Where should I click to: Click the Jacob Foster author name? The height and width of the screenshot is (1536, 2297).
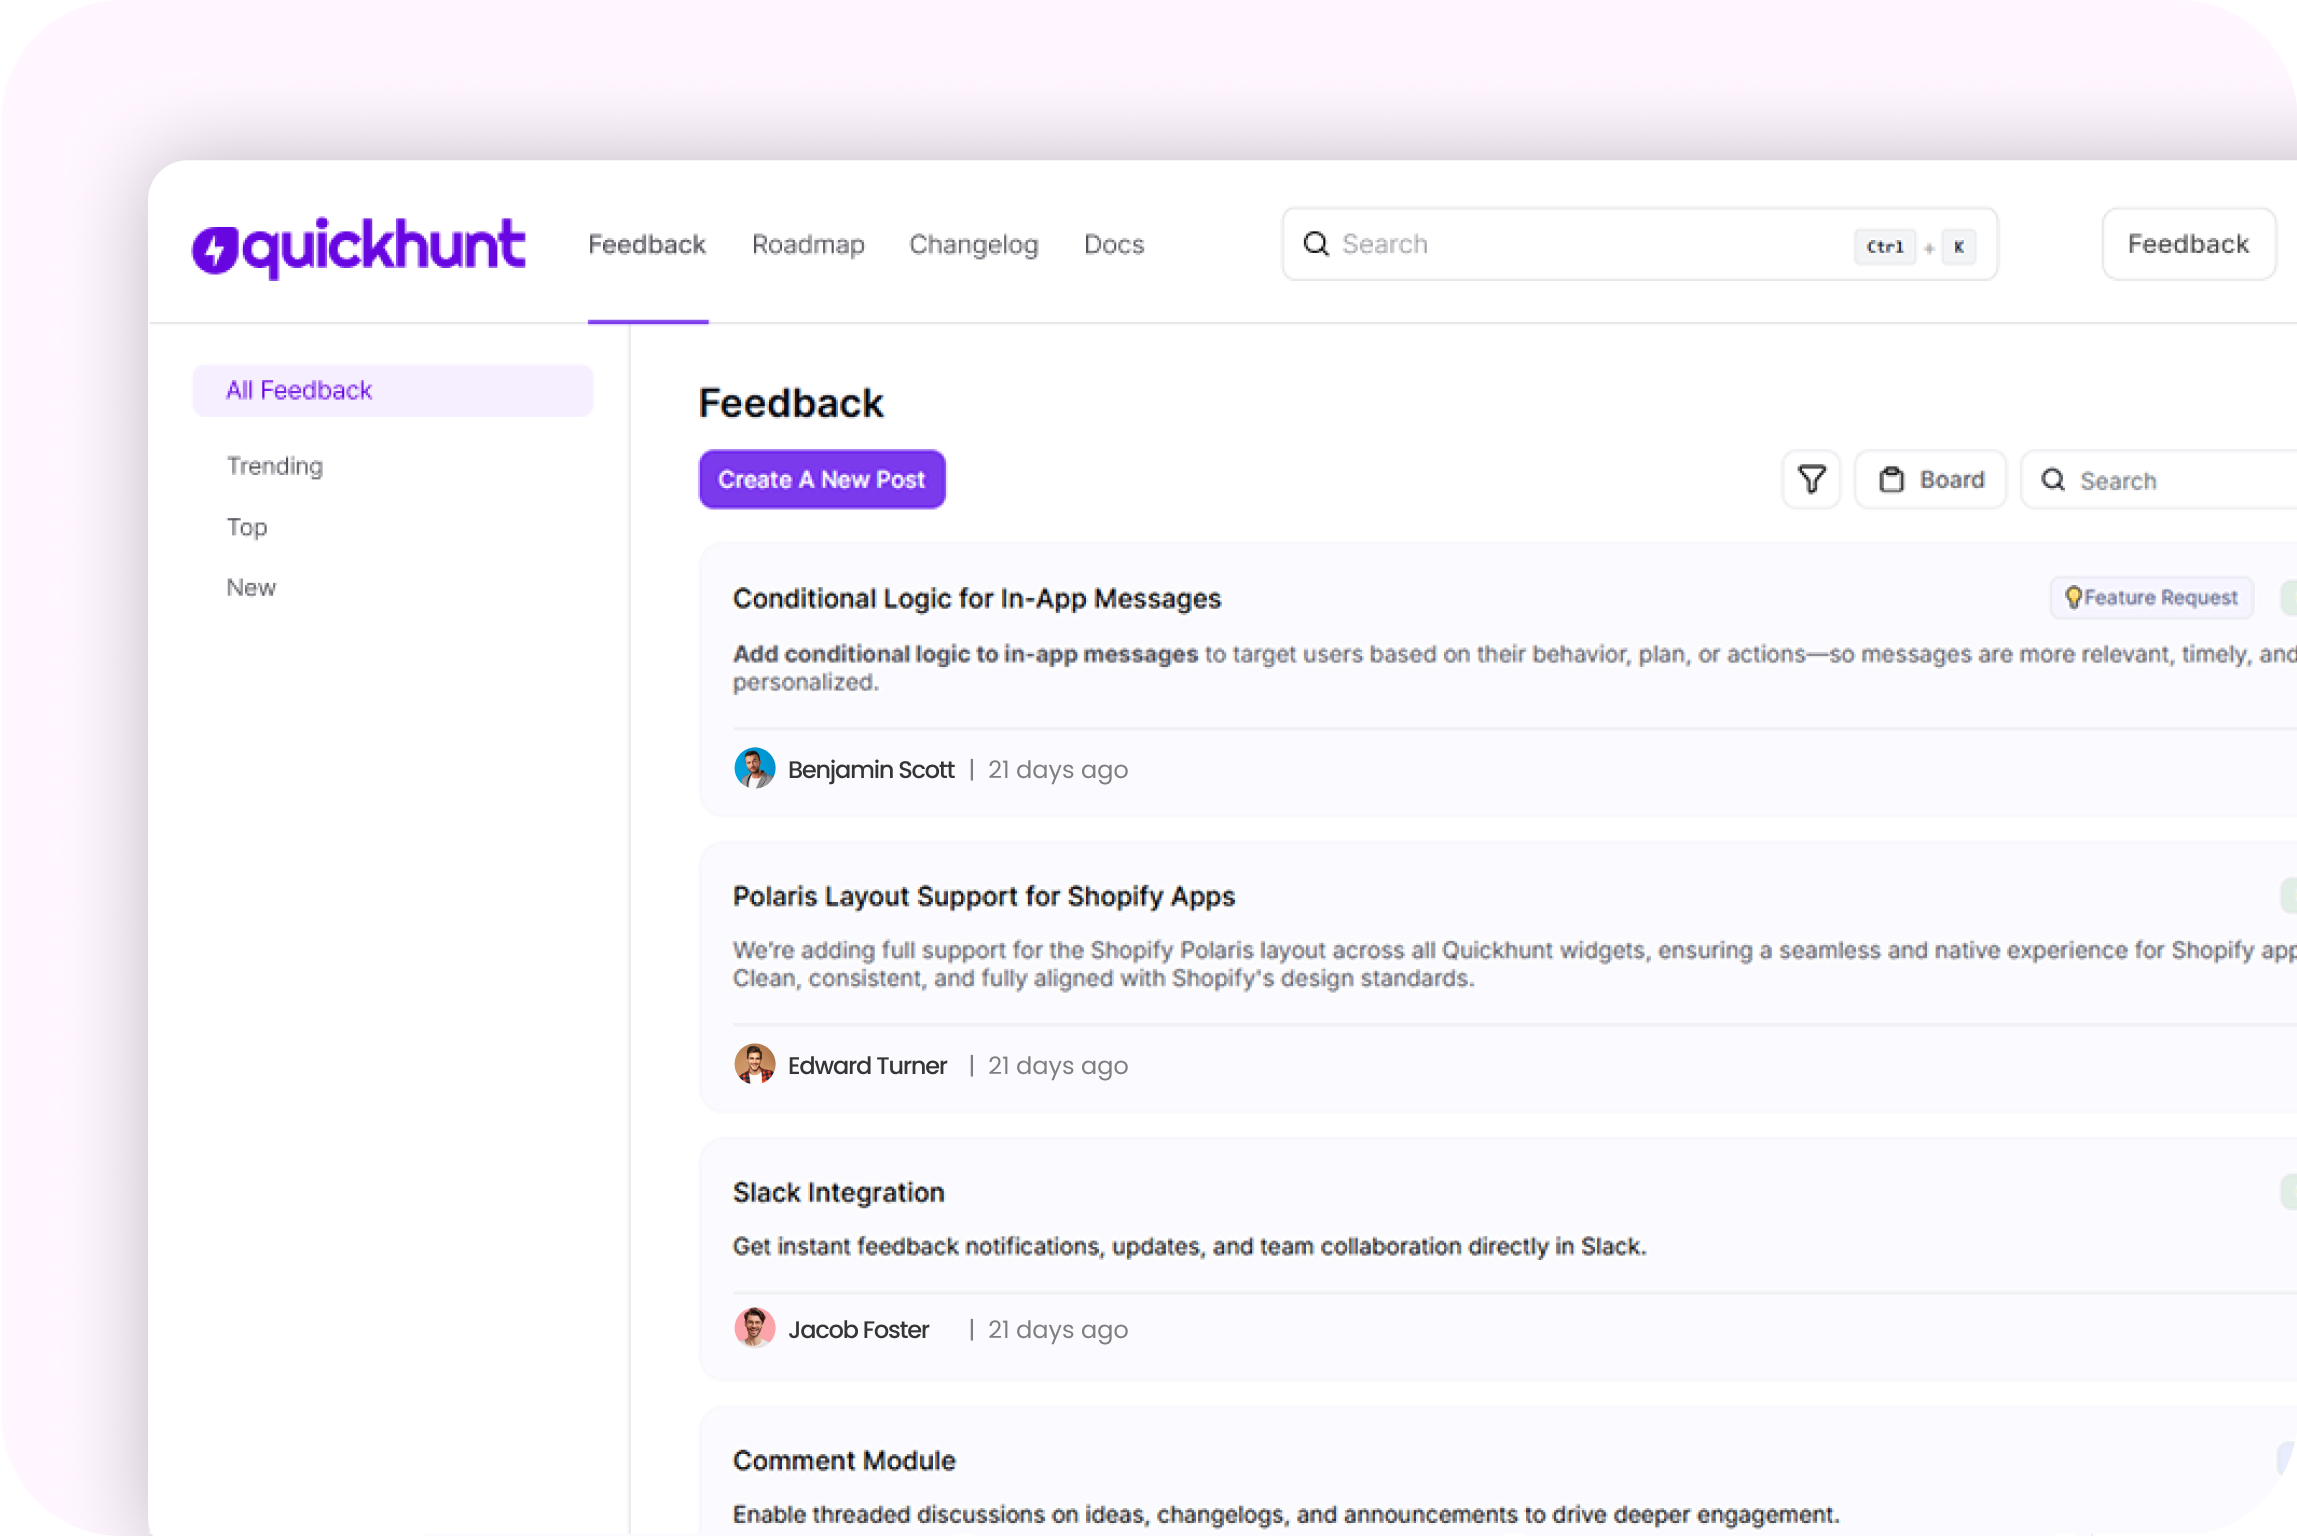[x=858, y=1329]
